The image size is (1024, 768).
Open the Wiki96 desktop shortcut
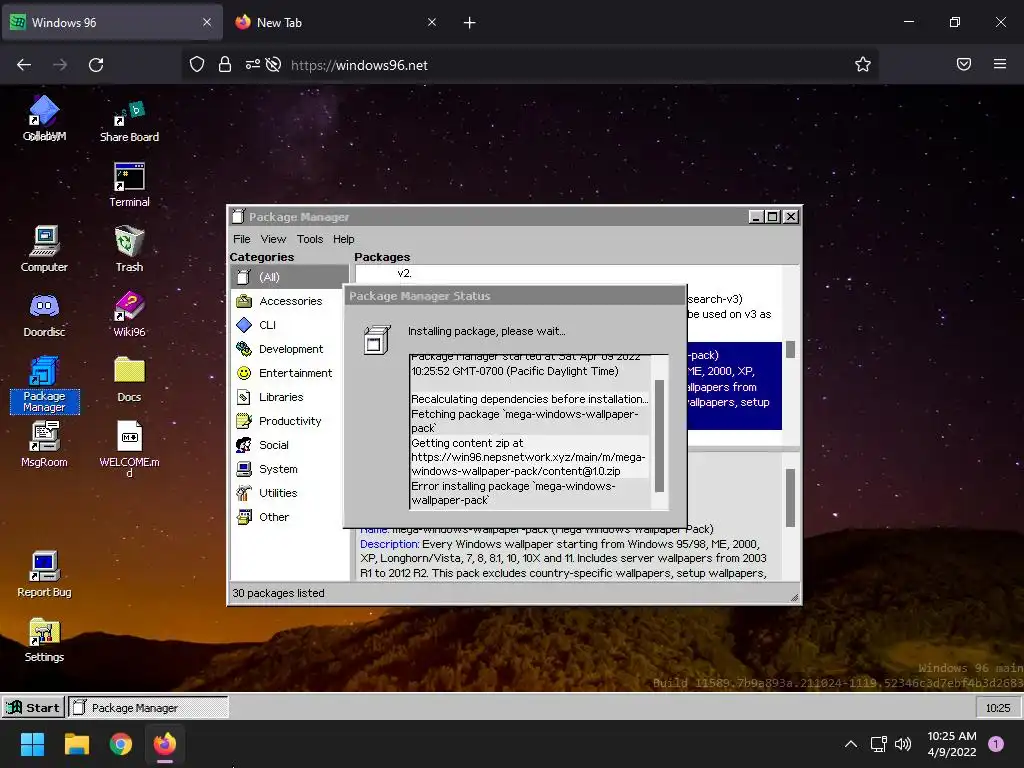click(129, 314)
